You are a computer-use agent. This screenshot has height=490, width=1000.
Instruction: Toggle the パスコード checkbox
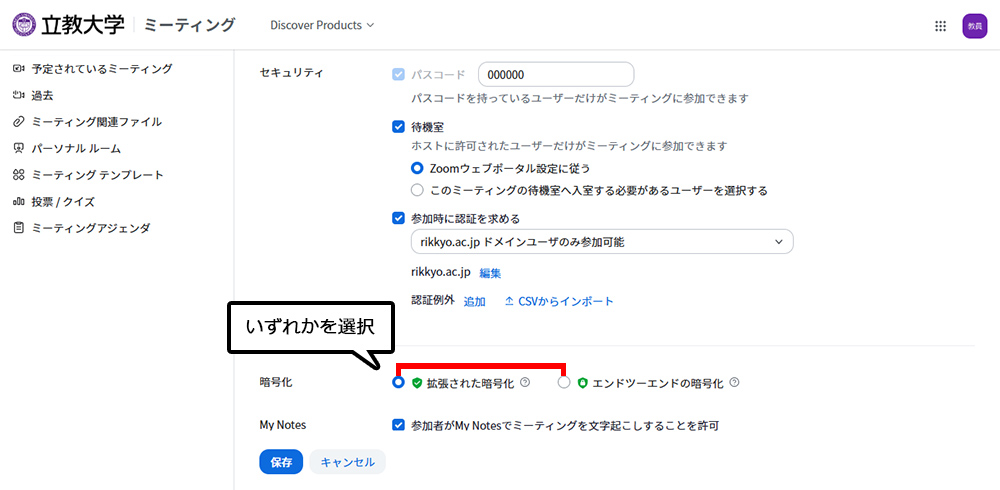399,74
